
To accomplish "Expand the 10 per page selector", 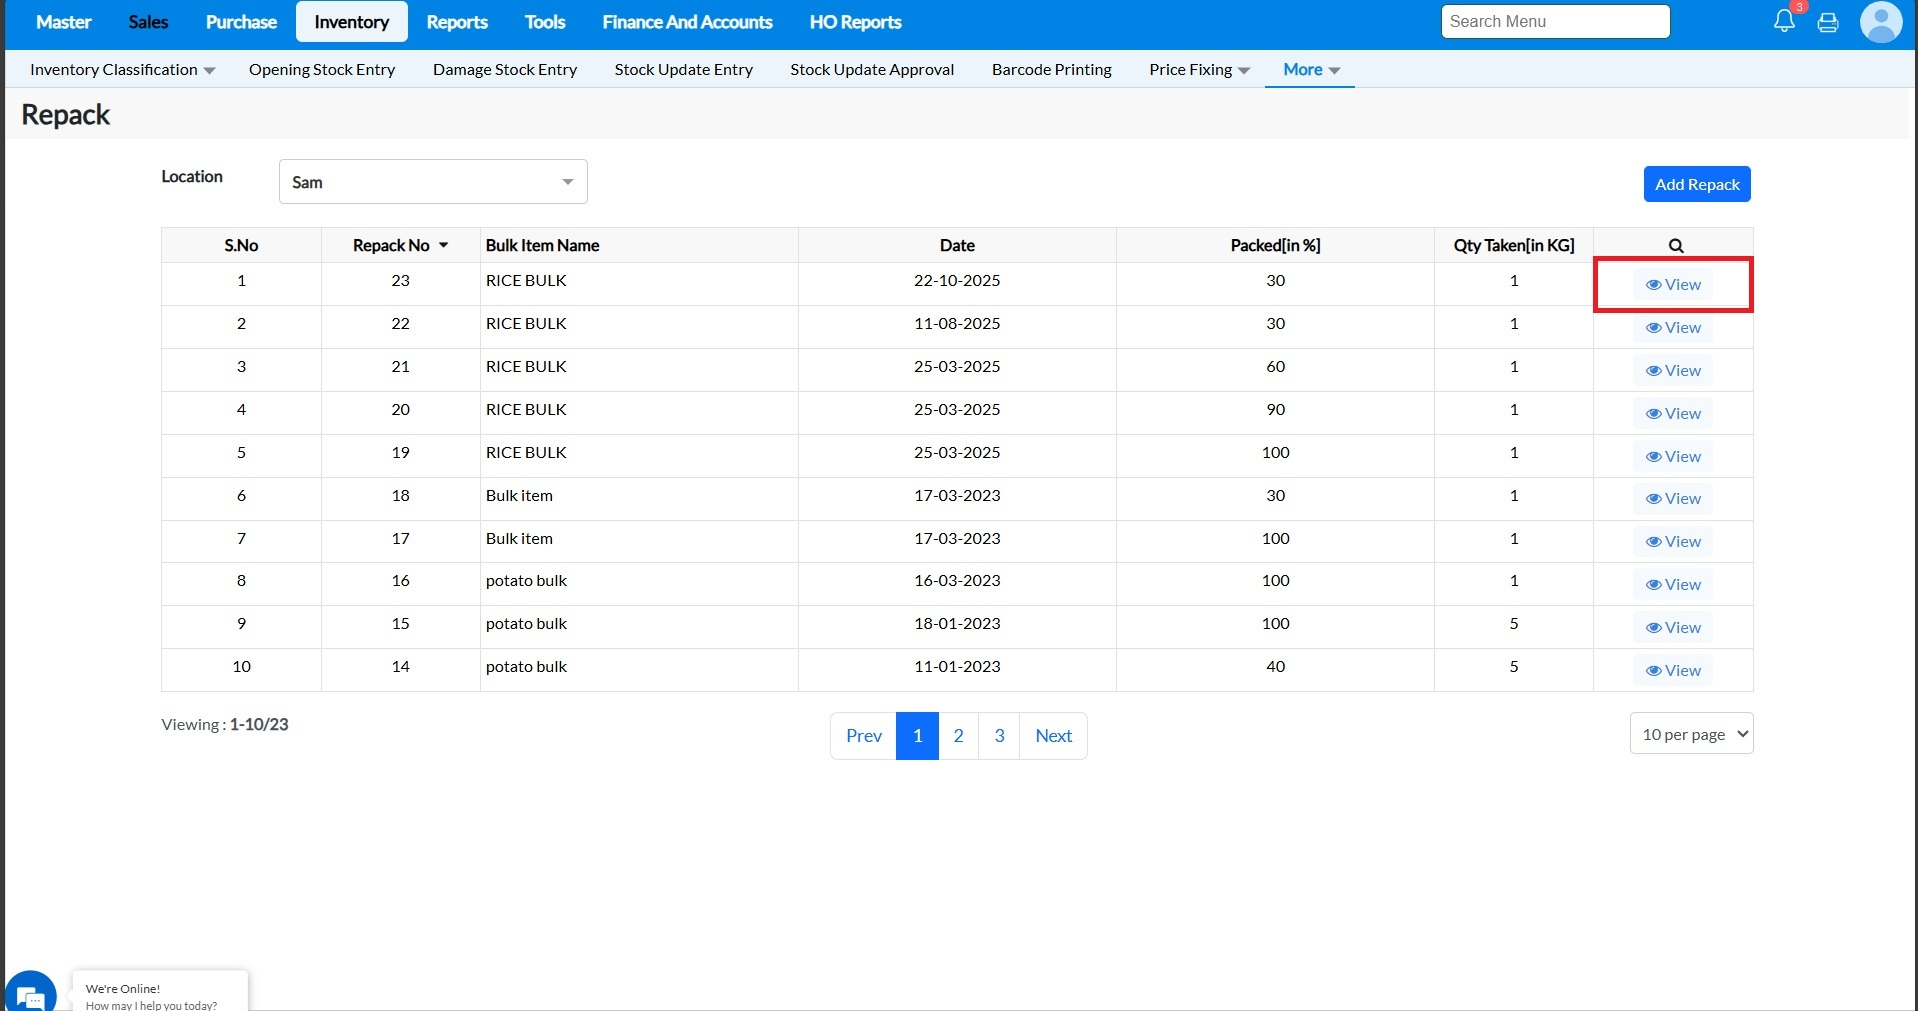I will click(x=1691, y=734).
